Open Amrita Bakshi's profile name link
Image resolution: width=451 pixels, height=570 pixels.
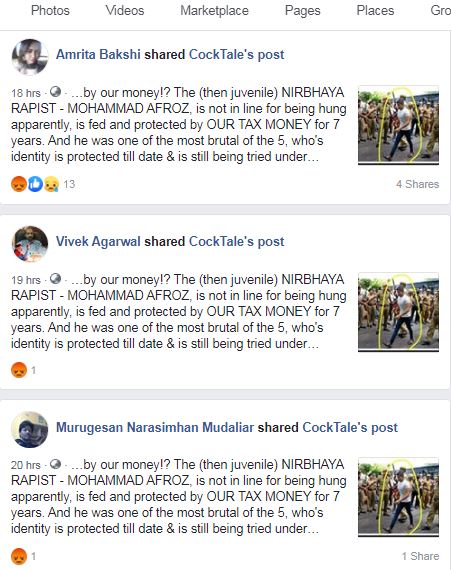[x=98, y=55]
